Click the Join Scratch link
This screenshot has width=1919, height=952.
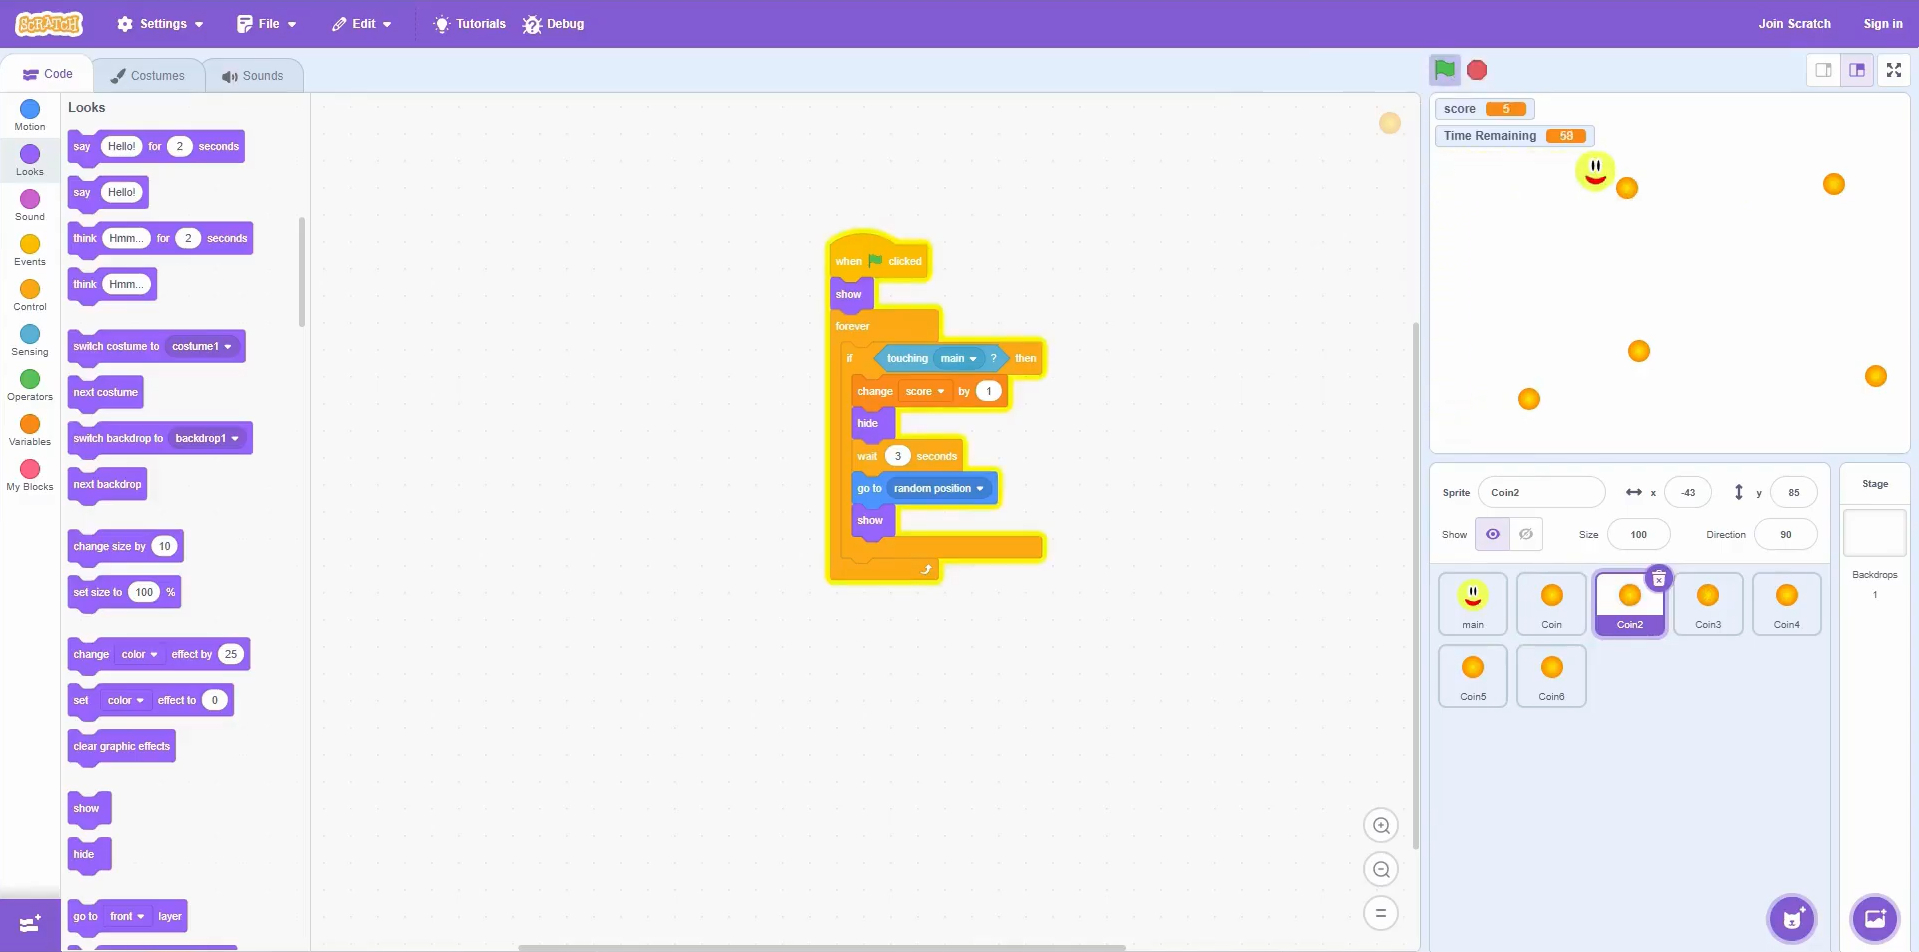(x=1794, y=24)
